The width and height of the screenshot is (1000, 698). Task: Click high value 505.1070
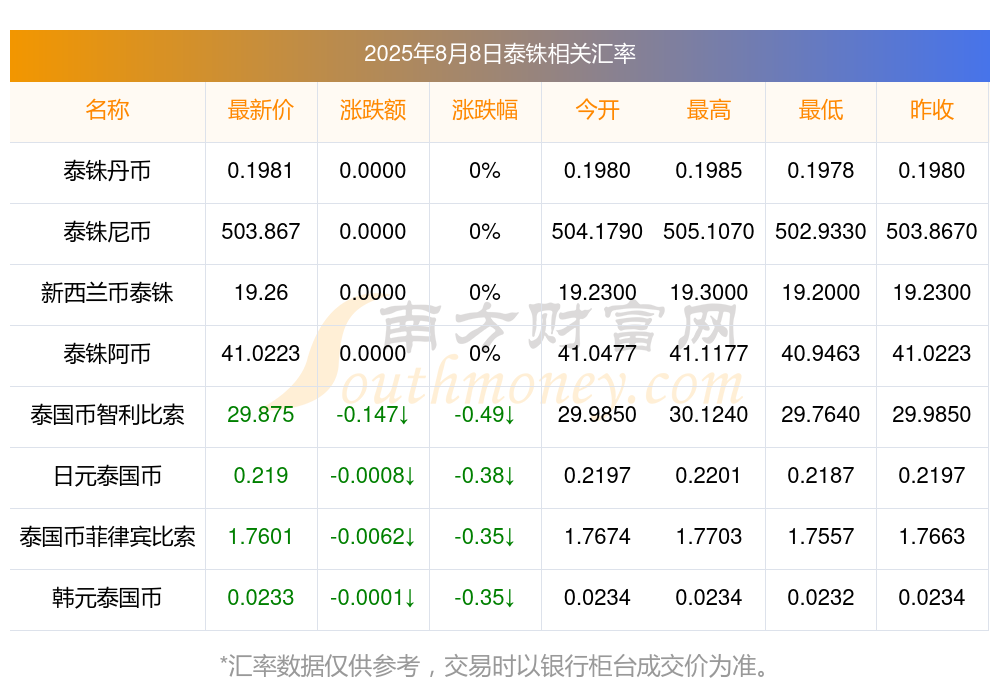pos(709,232)
